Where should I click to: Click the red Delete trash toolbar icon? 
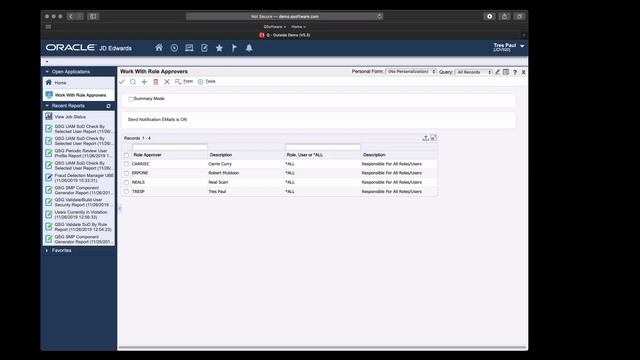pos(156,82)
